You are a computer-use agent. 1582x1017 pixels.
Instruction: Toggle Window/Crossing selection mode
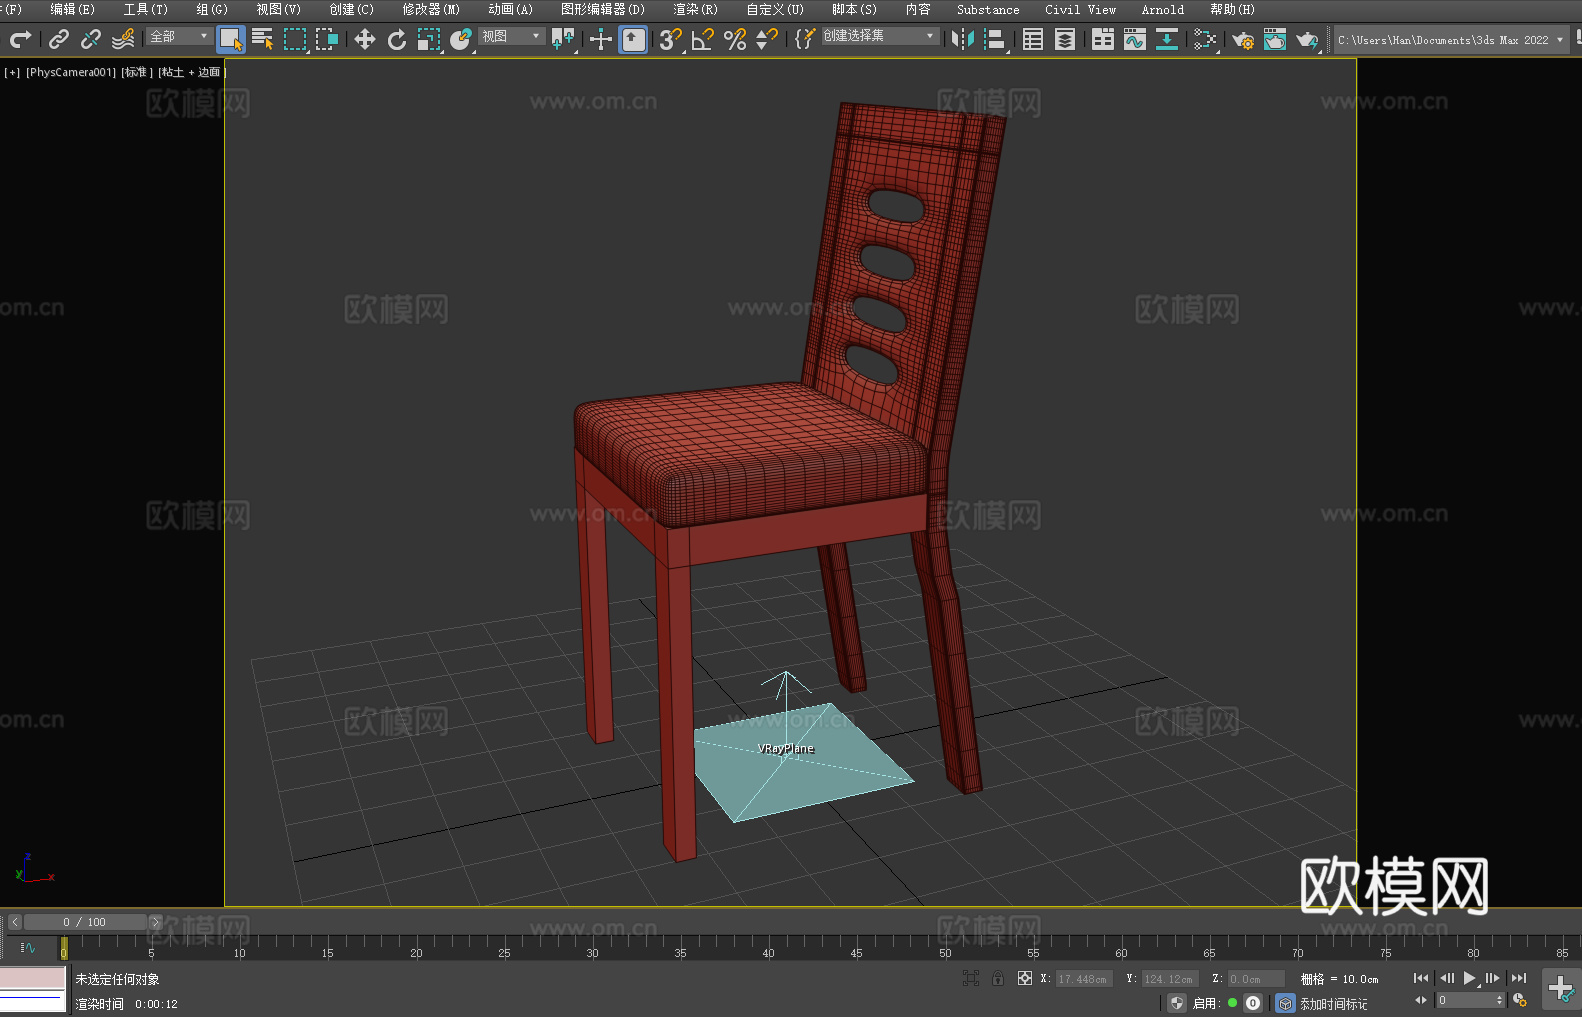(327, 39)
